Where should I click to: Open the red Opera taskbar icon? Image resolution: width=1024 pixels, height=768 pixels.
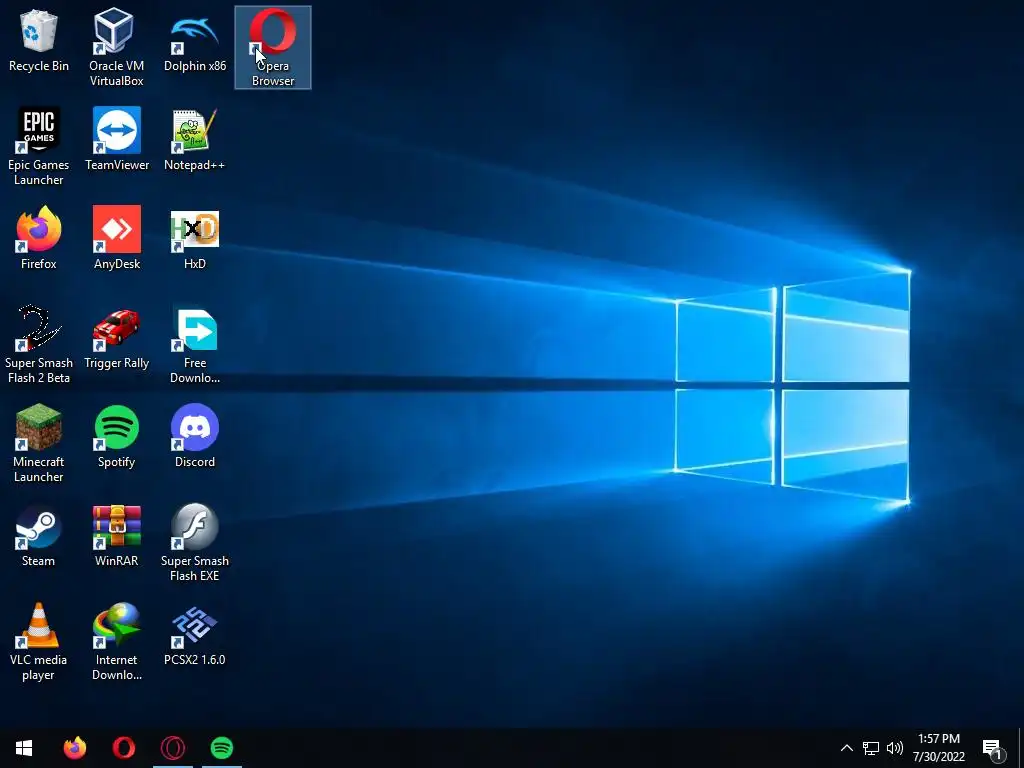(123, 748)
